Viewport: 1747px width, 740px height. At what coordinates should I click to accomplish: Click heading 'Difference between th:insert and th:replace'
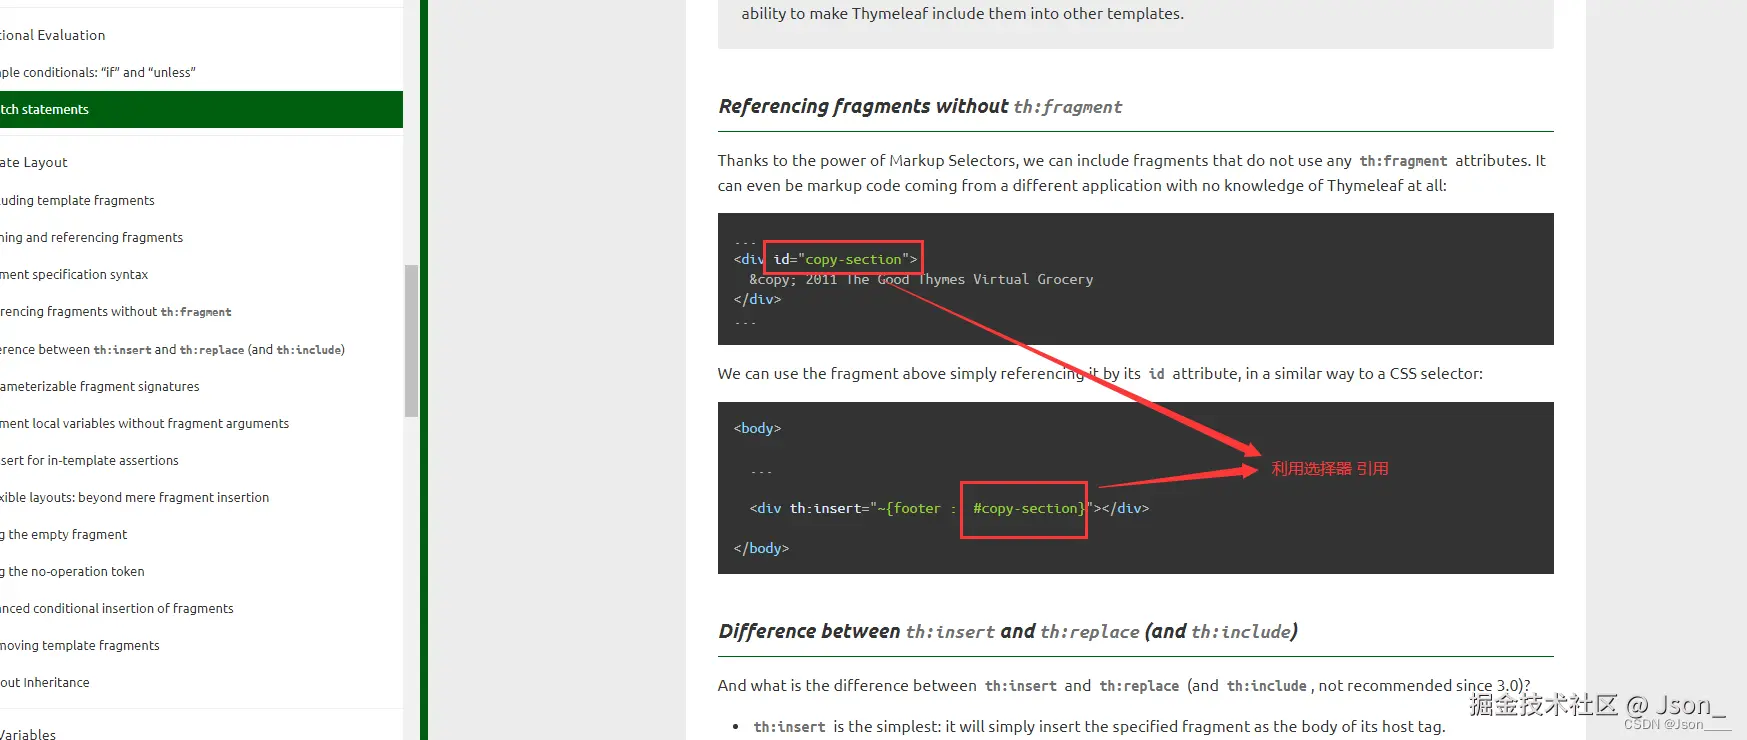coord(1008,631)
